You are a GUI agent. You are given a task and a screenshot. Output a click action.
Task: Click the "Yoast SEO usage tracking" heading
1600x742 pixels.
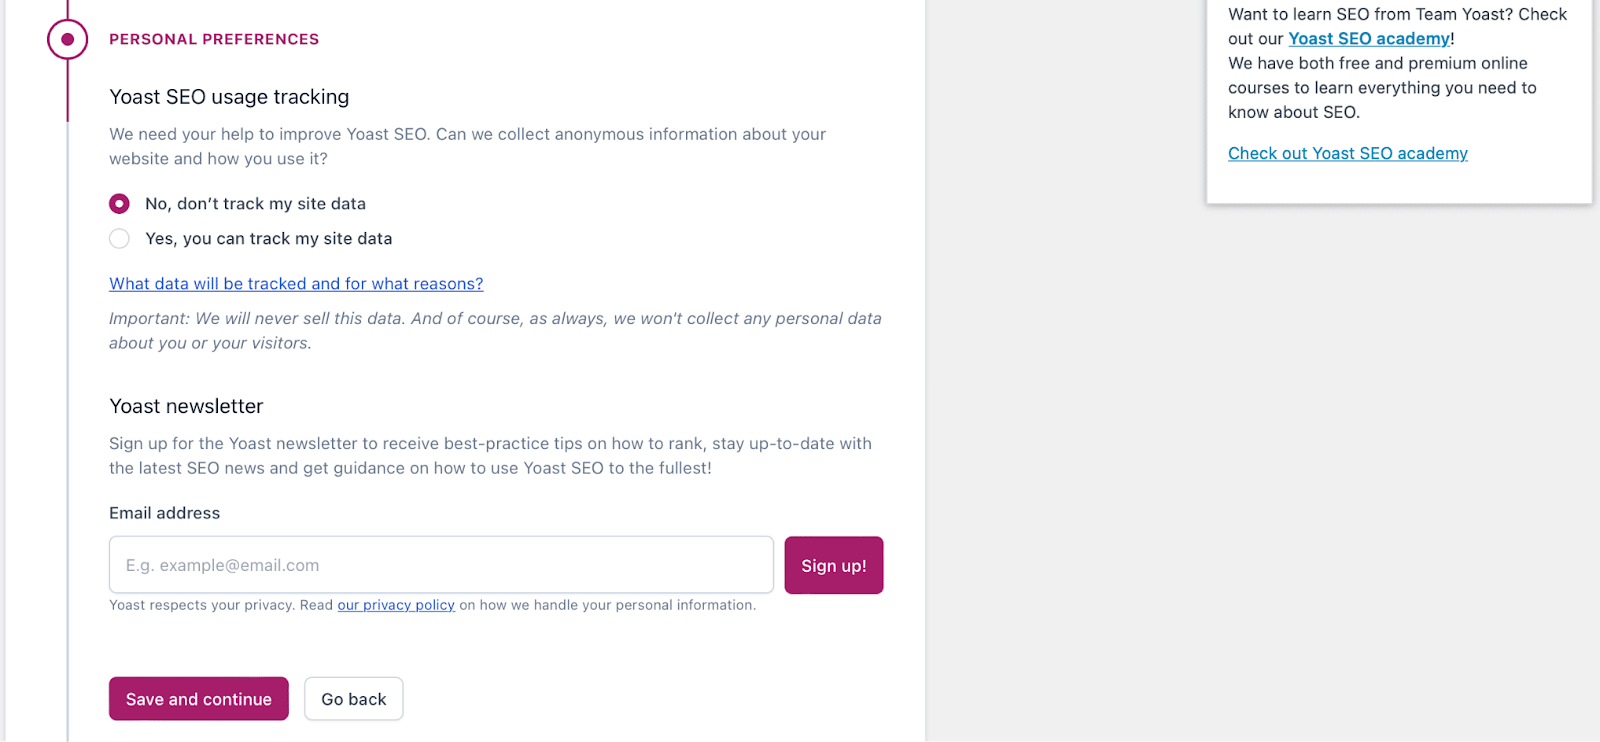click(228, 97)
